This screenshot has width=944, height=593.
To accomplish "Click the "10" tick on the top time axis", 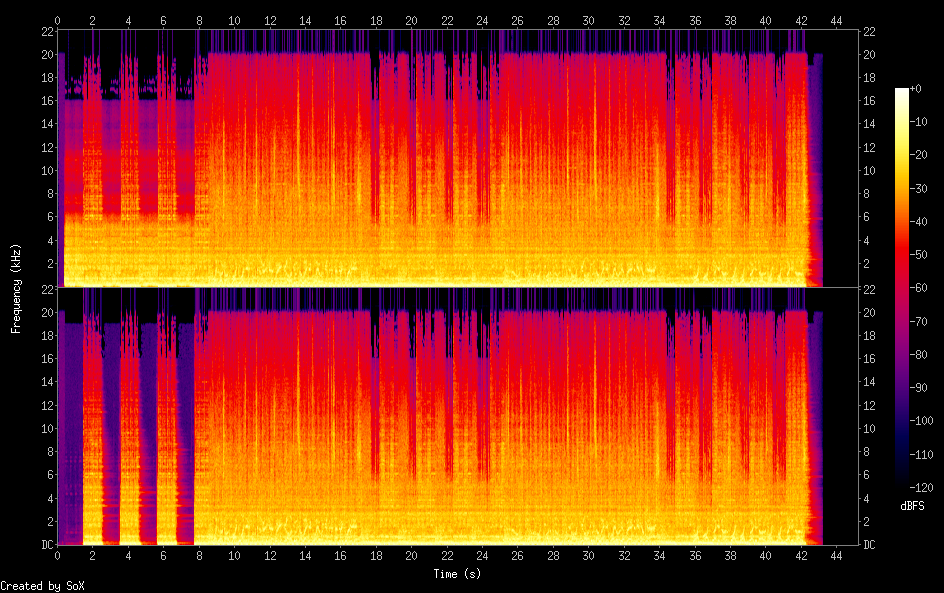I will pyautogui.click(x=234, y=20).
